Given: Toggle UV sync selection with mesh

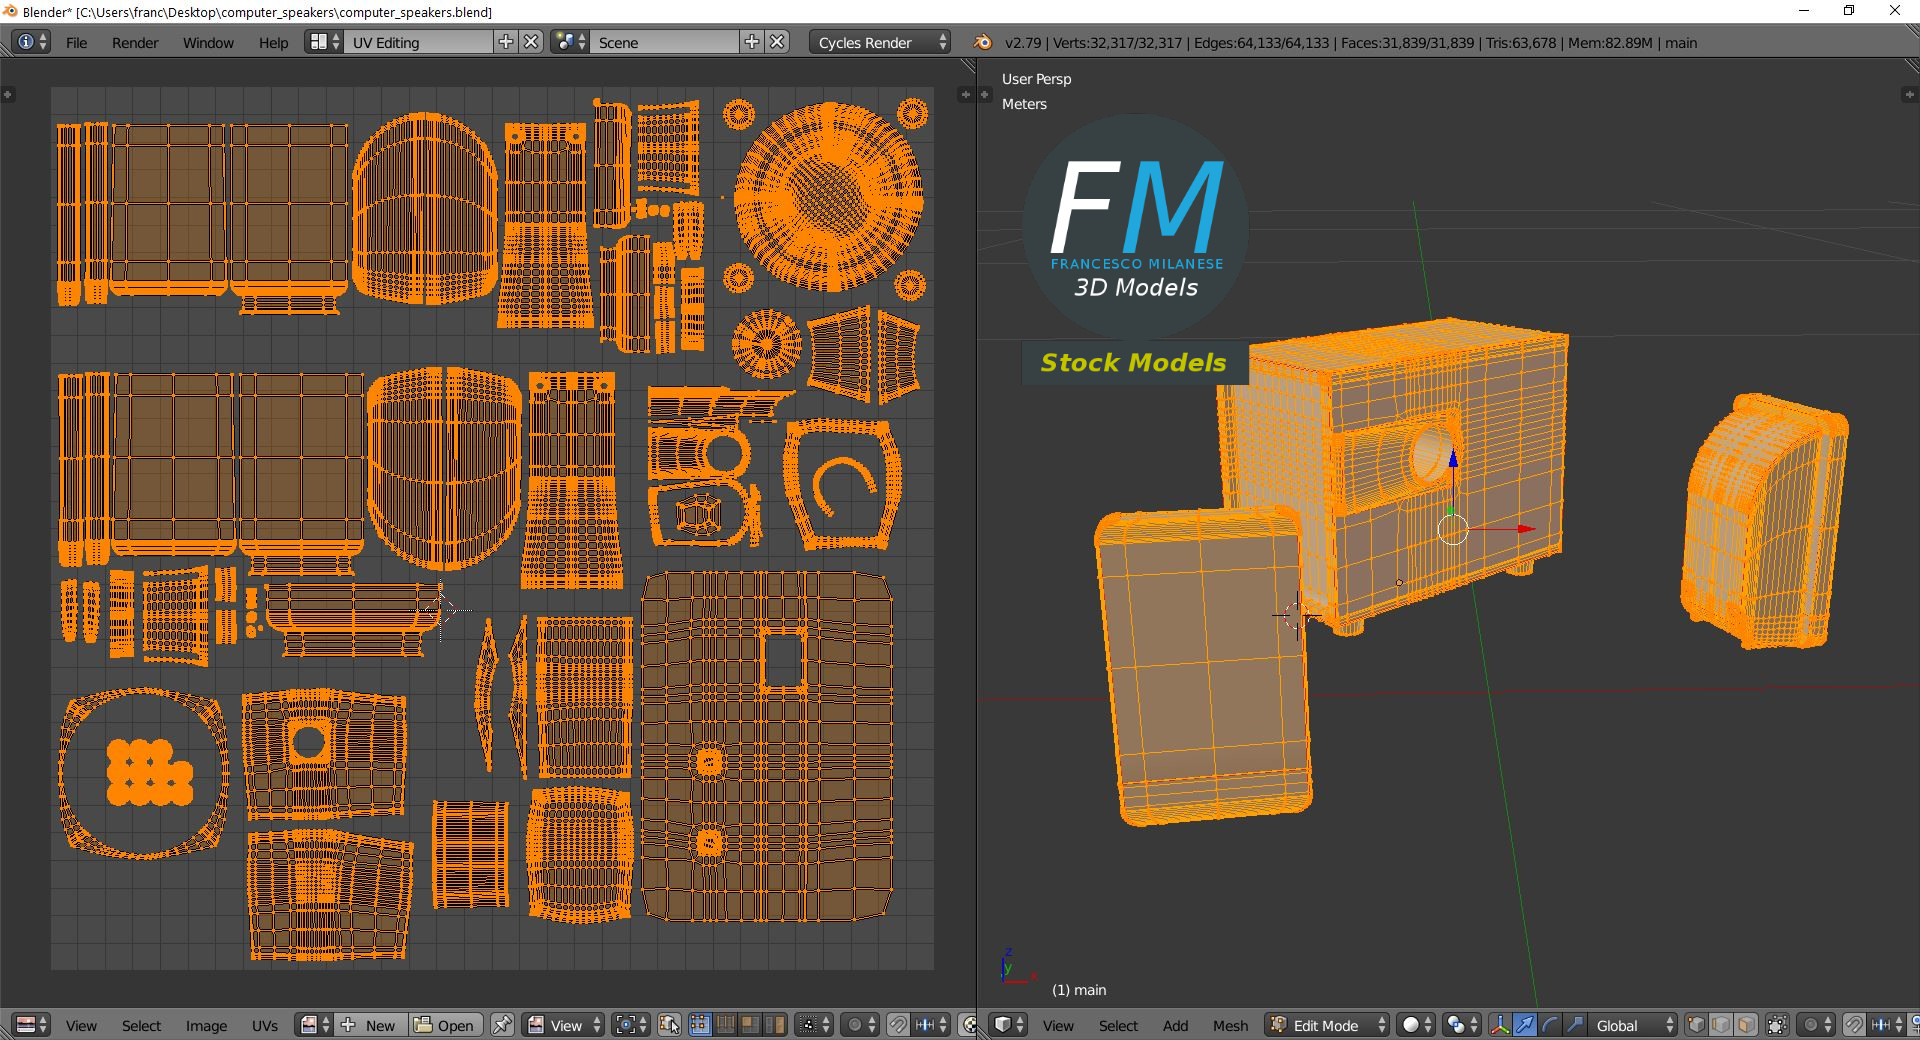Looking at the screenshot, I should pyautogui.click(x=670, y=1025).
